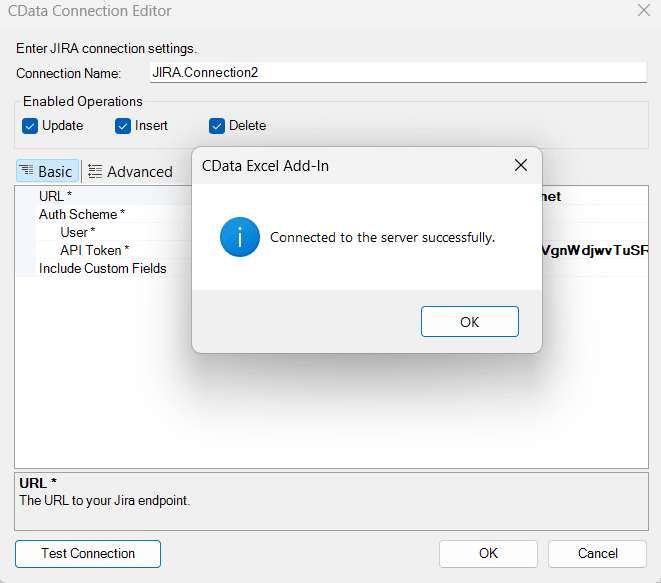Click the Connection Name input field

point(398,73)
